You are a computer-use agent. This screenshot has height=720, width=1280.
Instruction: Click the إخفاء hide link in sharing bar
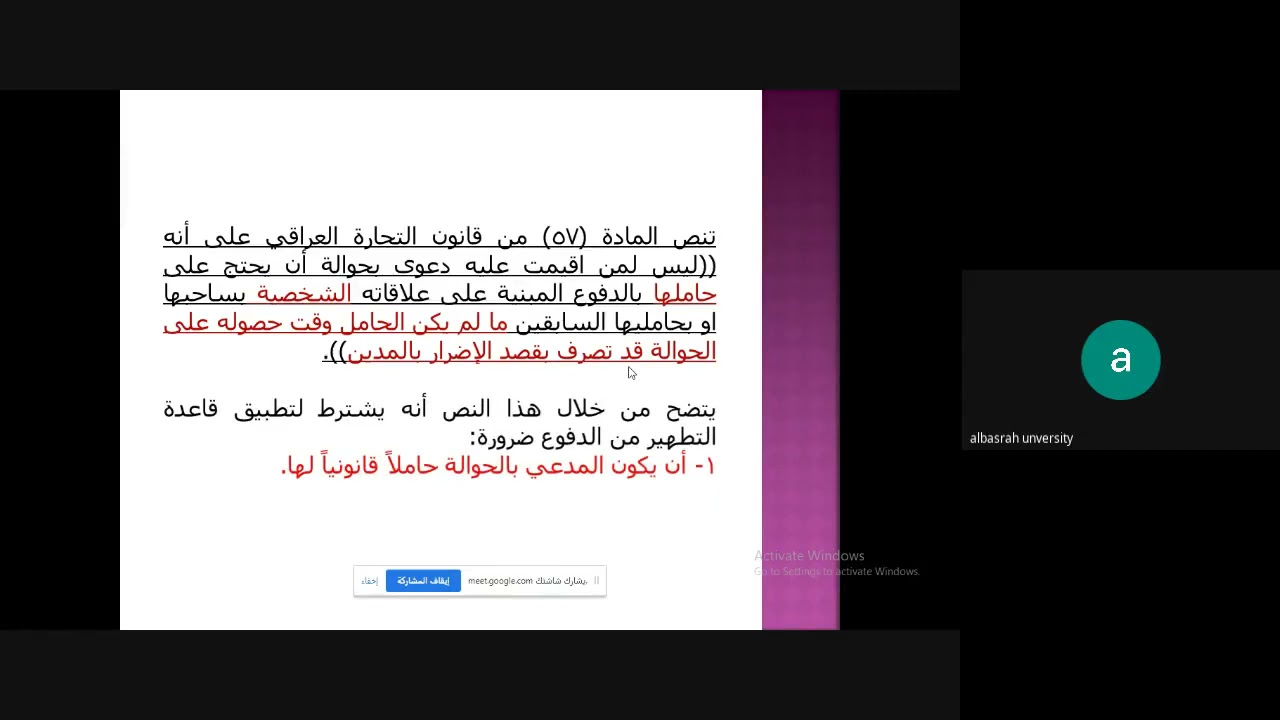pyautogui.click(x=370, y=581)
